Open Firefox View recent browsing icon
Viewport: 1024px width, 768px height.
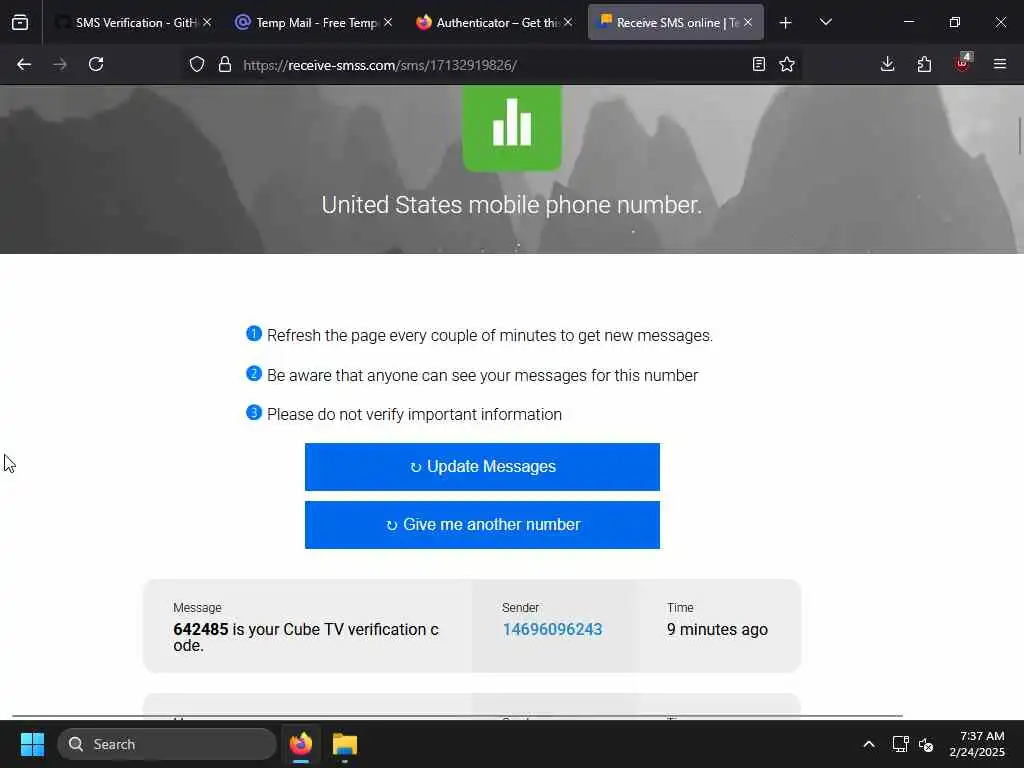[20, 23]
